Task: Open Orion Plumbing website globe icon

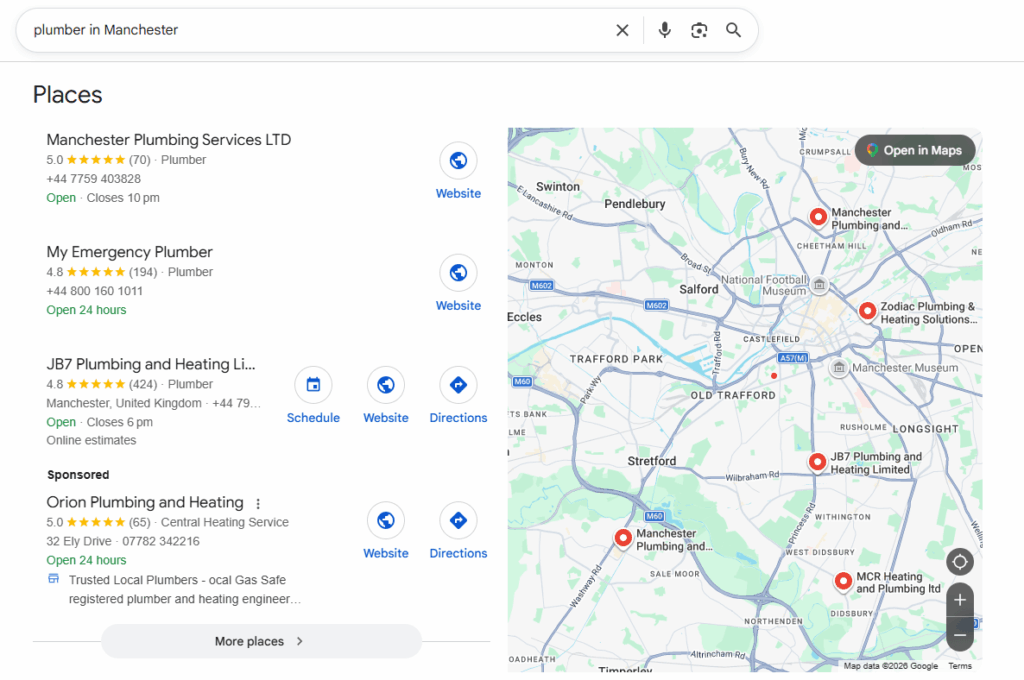Action: (x=386, y=521)
